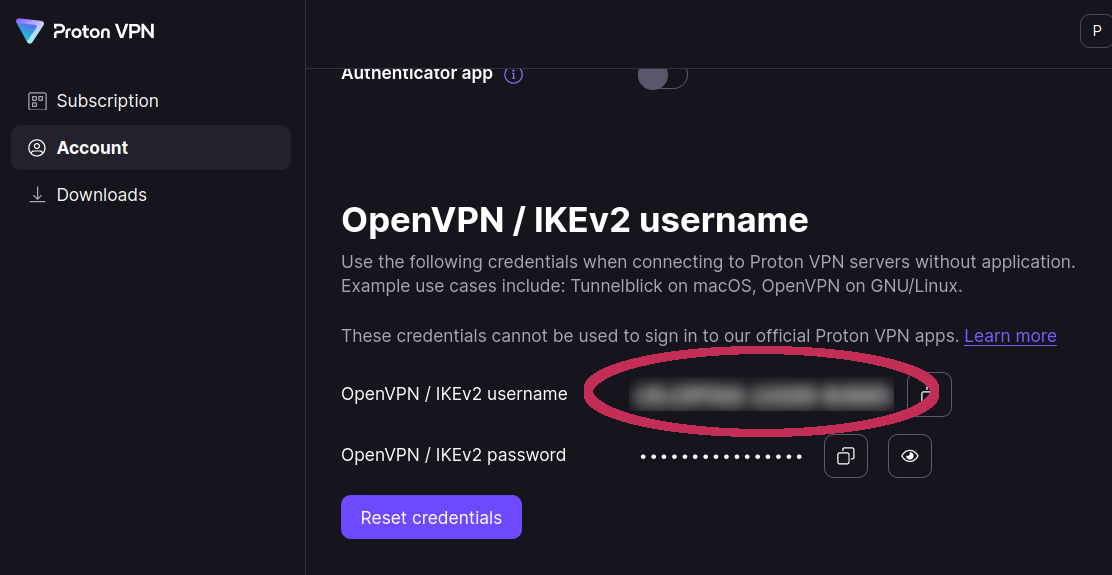Click the Proton VPN shield logo
The image size is (1112, 575).
coord(30,31)
